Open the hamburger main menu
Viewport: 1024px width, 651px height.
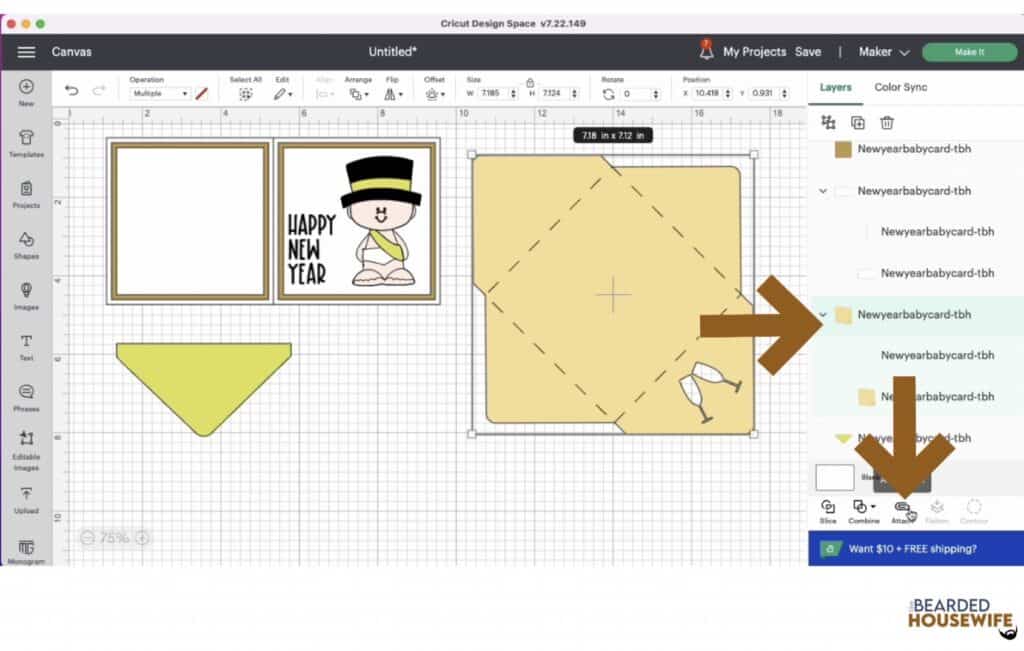click(27, 52)
